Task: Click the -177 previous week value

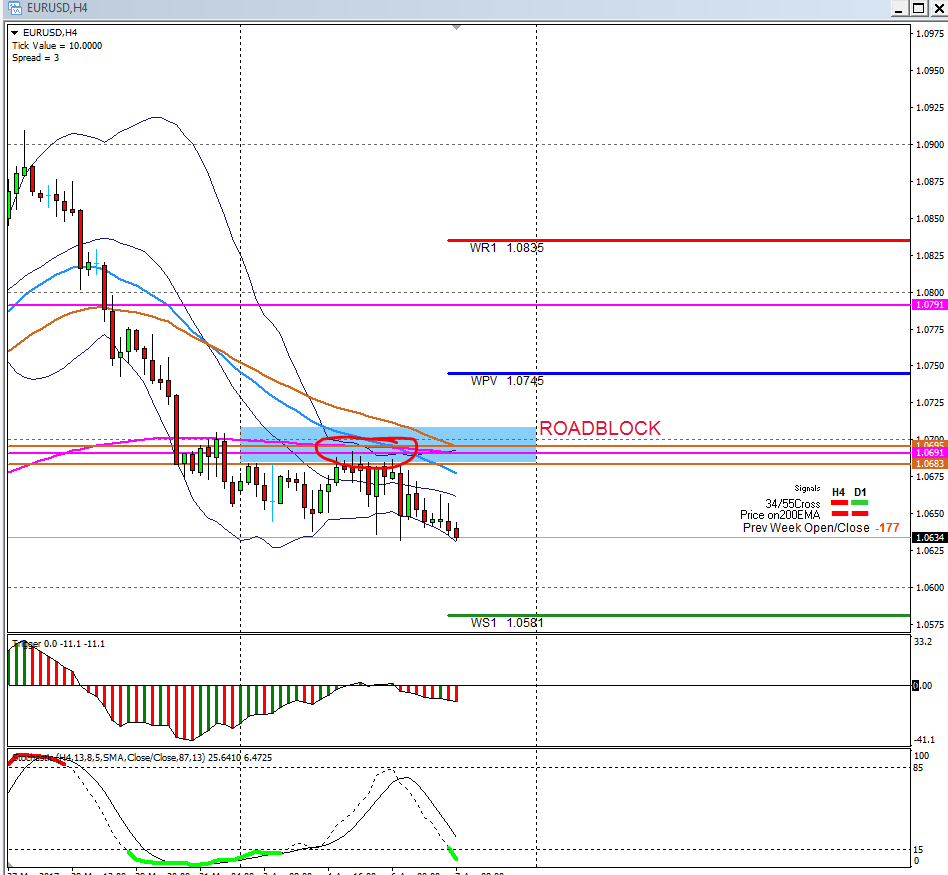Action: 888,528
